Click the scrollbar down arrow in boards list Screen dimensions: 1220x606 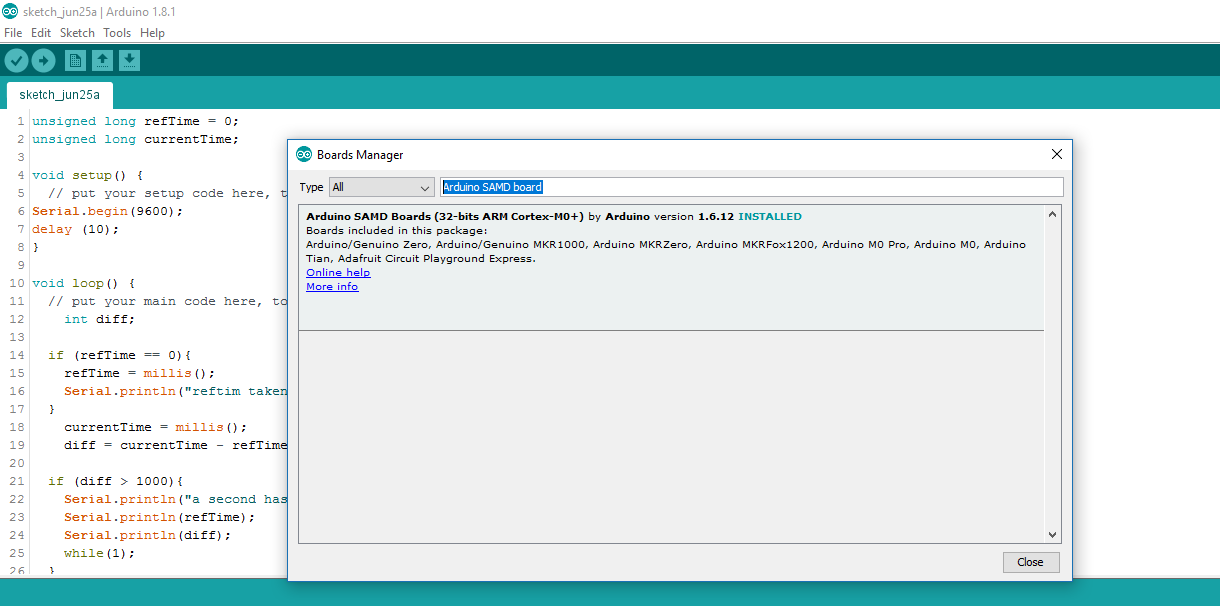[1052, 535]
